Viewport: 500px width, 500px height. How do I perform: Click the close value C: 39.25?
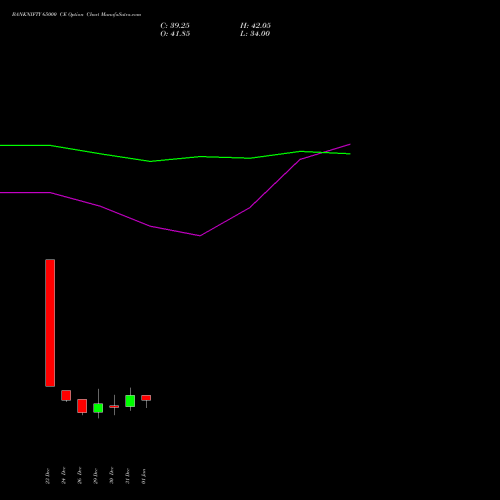[x=175, y=26]
